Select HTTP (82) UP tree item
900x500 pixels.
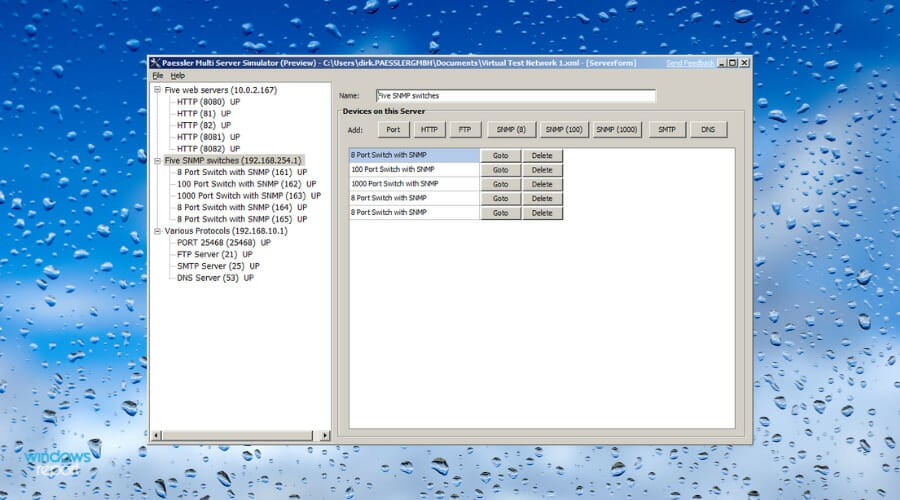point(204,125)
